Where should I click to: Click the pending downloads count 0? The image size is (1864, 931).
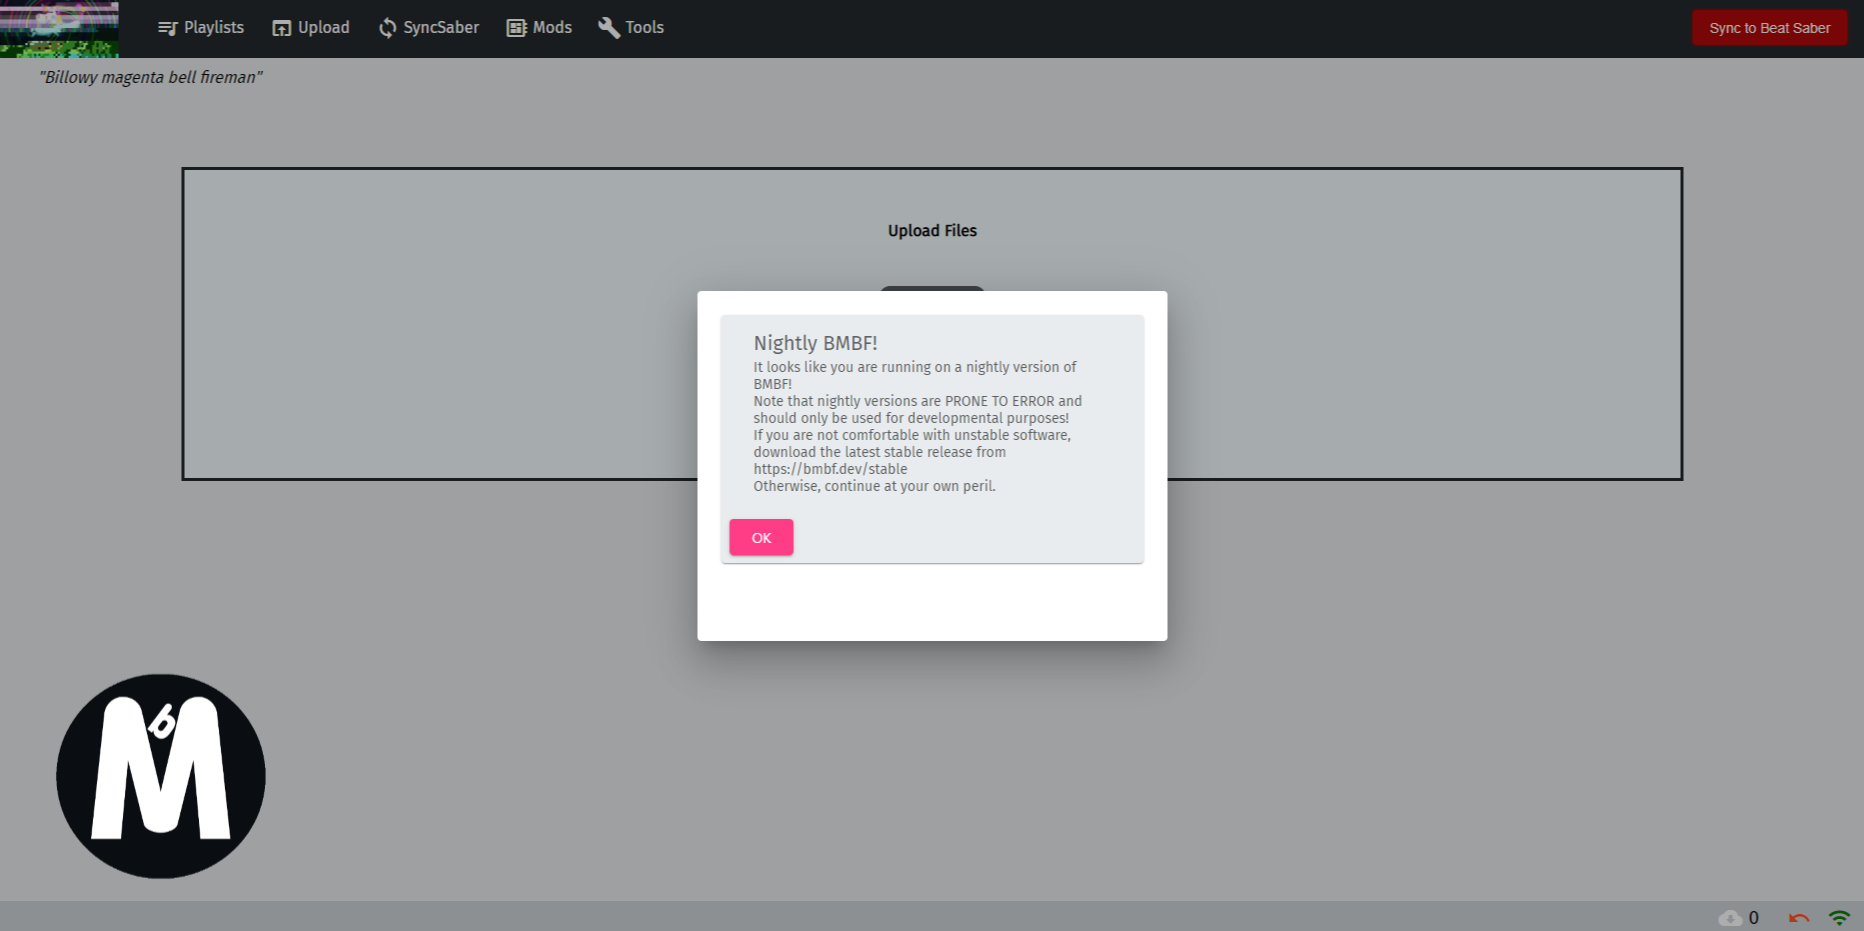click(x=1753, y=918)
